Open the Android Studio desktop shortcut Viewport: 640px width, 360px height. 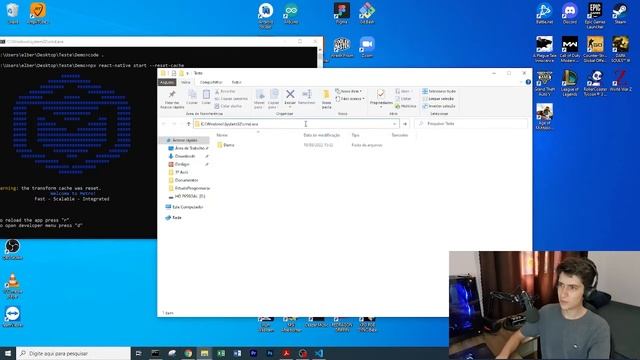pos(266,16)
